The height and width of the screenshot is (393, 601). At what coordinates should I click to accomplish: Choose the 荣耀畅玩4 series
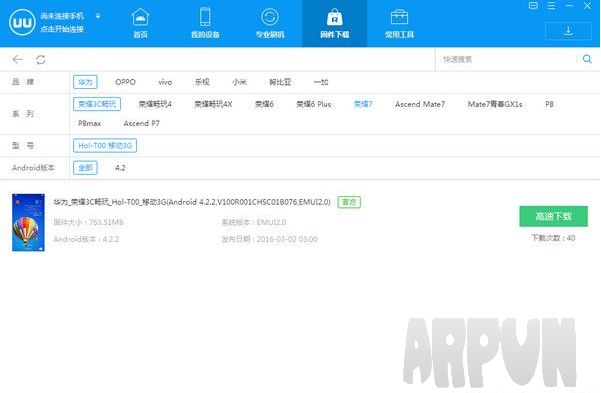155,104
